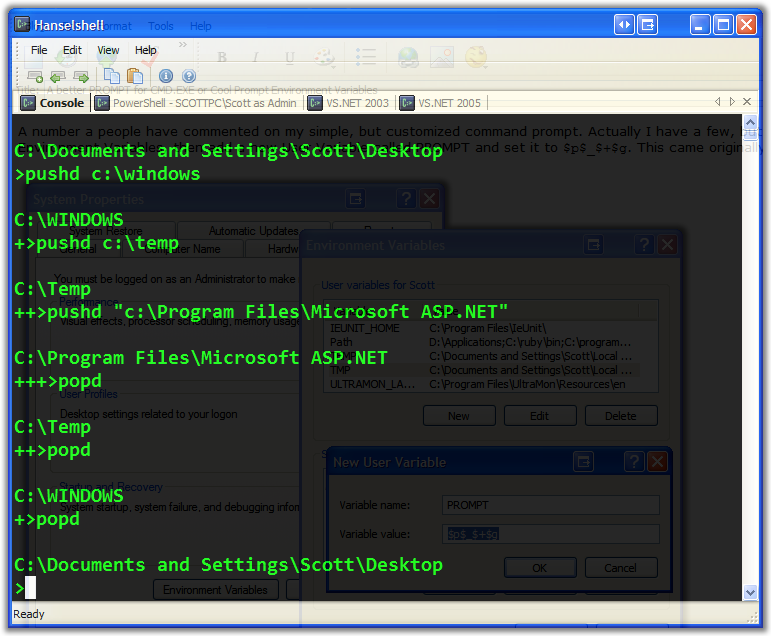Click the Copy toolbar icon
Screen dimensions: 771x636
[x=110, y=76]
